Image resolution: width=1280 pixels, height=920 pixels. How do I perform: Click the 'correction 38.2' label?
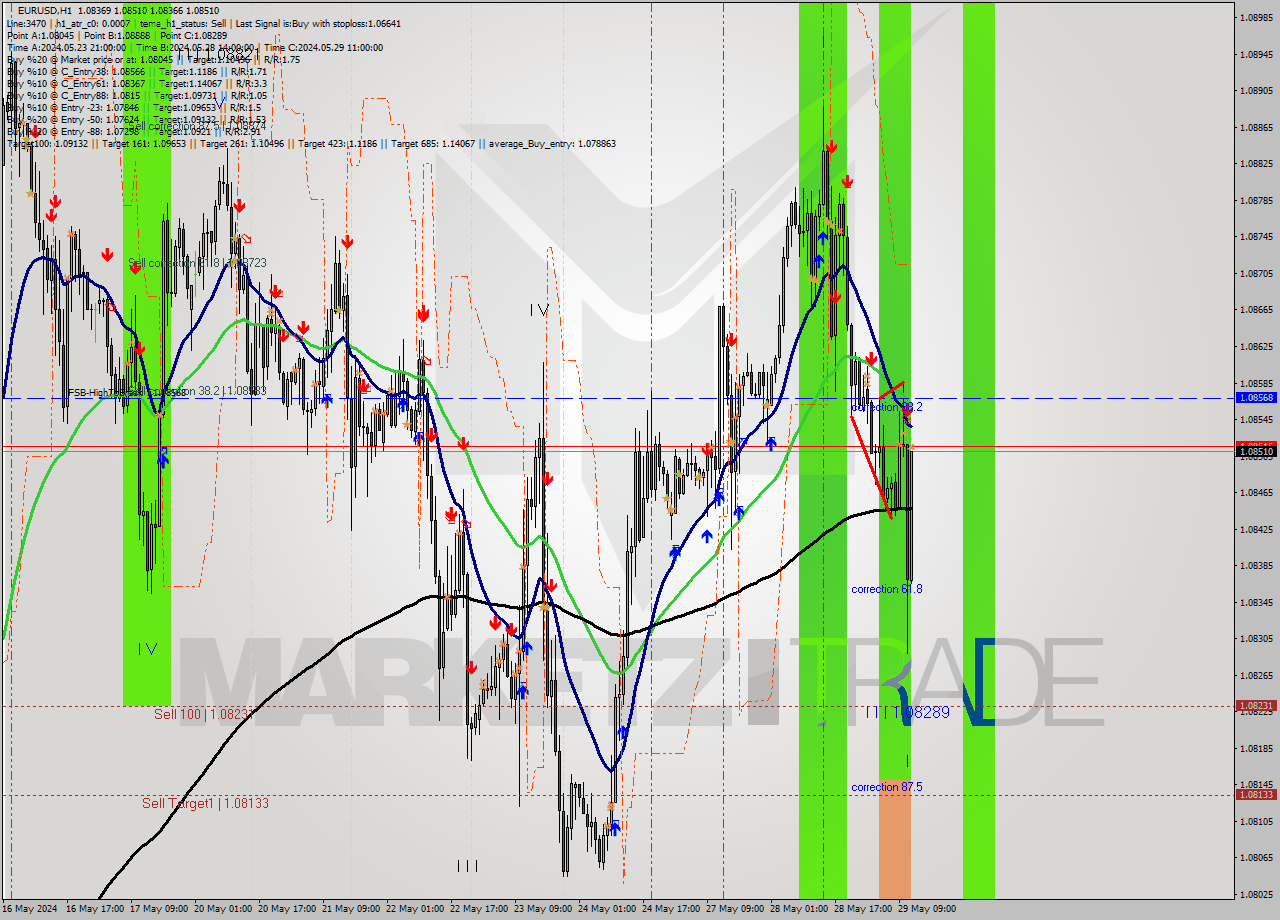point(887,407)
